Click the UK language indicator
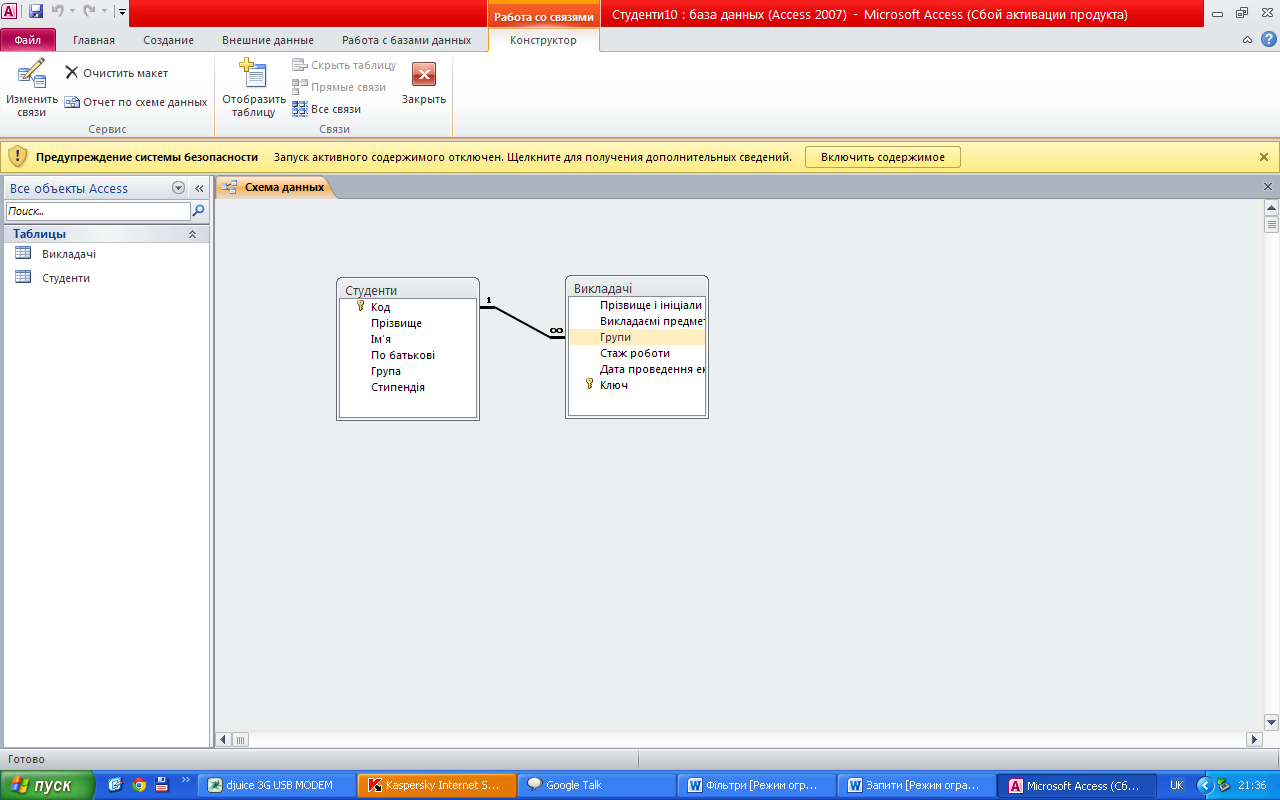 [x=1176, y=785]
